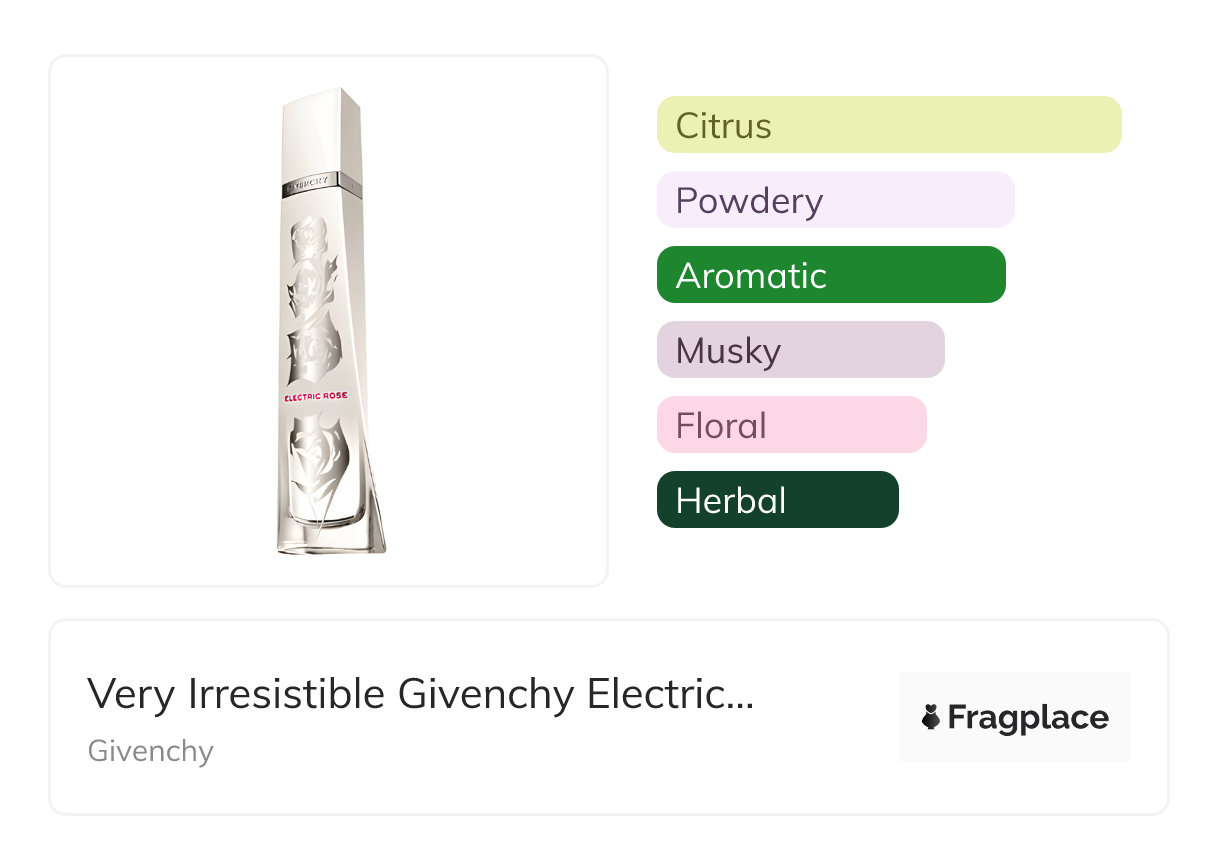Click the Givenchy brand name under the title
The height and width of the screenshot is (864, 1218).
[x=151, y=751]
